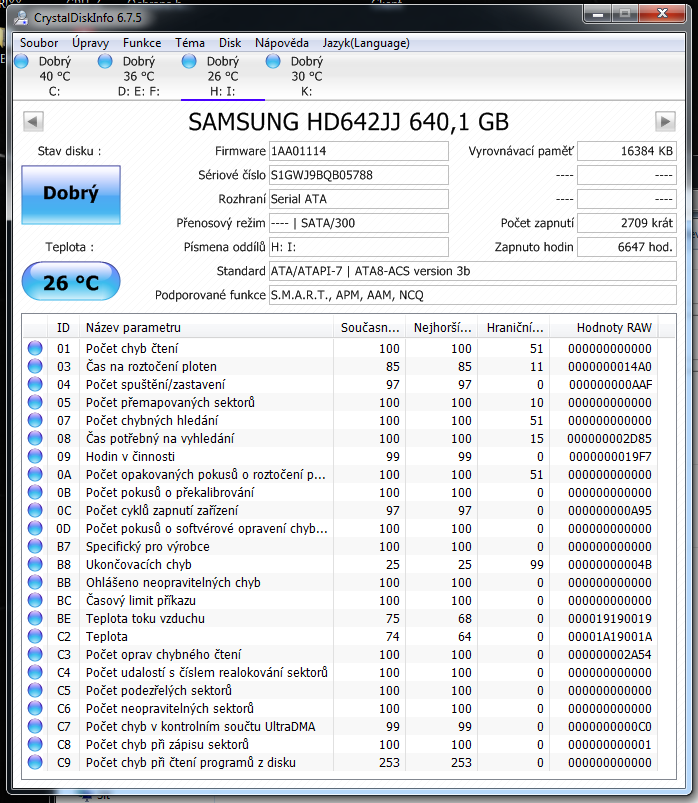Open the Jazyk(Language) menu
Screen dimensions: 698x803
pos(366,43)
